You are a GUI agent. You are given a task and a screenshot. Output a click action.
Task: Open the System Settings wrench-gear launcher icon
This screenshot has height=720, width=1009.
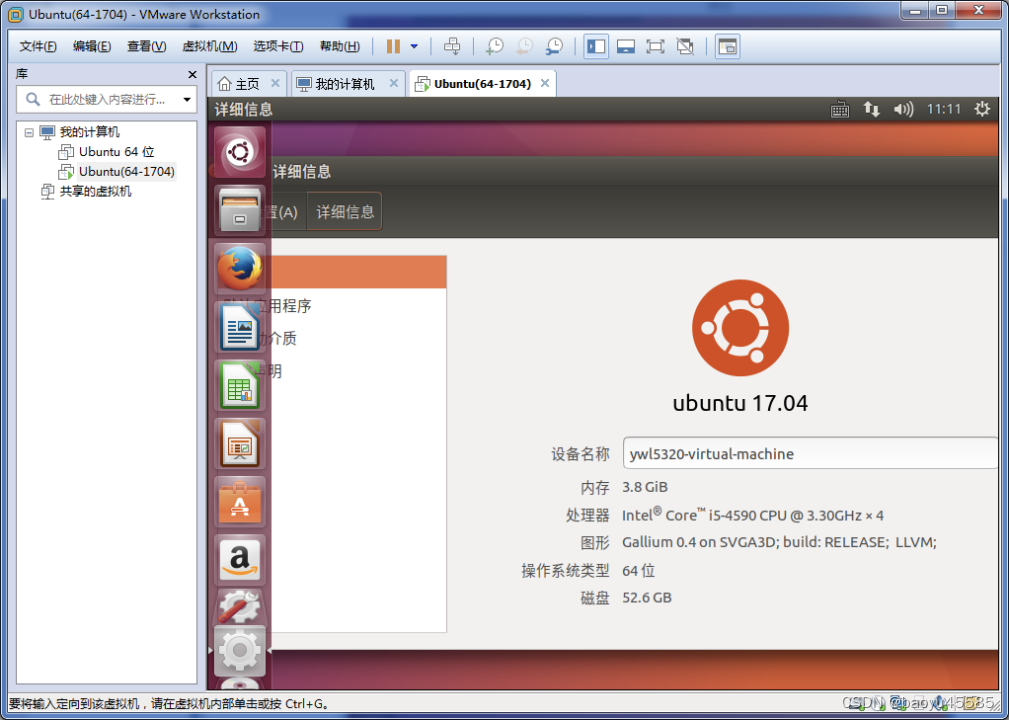(x=239, y=606)
